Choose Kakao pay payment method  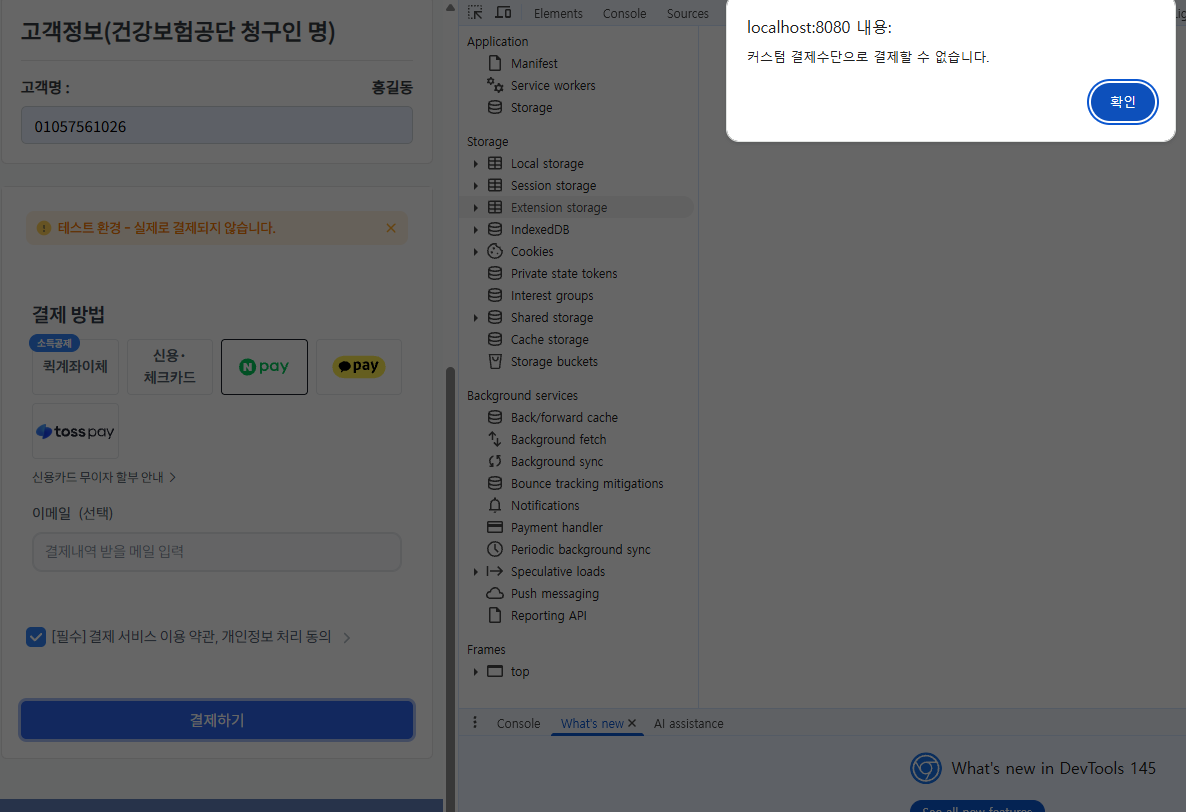(x=359, y=367)
